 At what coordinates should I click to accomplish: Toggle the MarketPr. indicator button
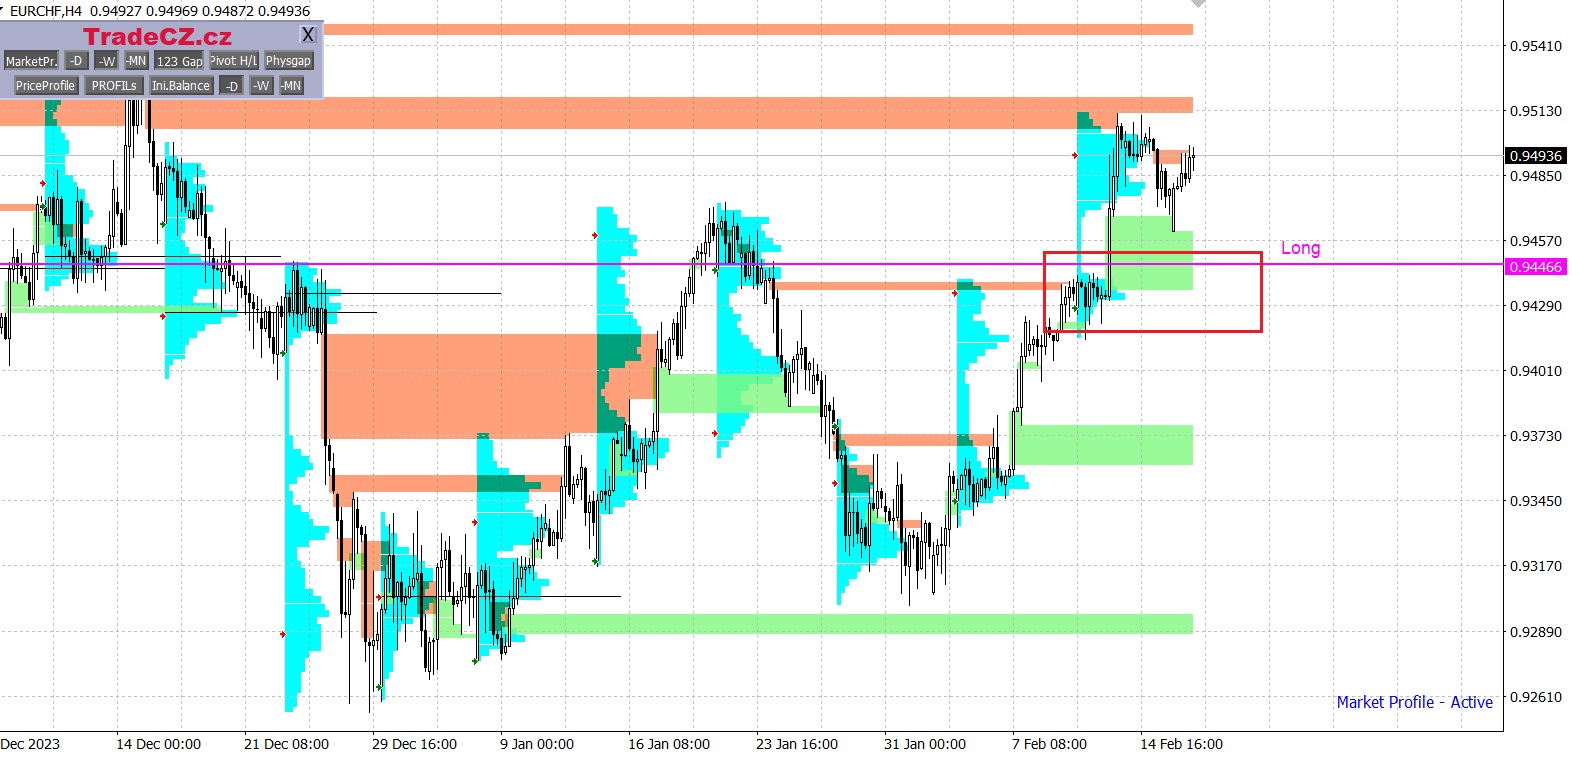pos(31,61)
